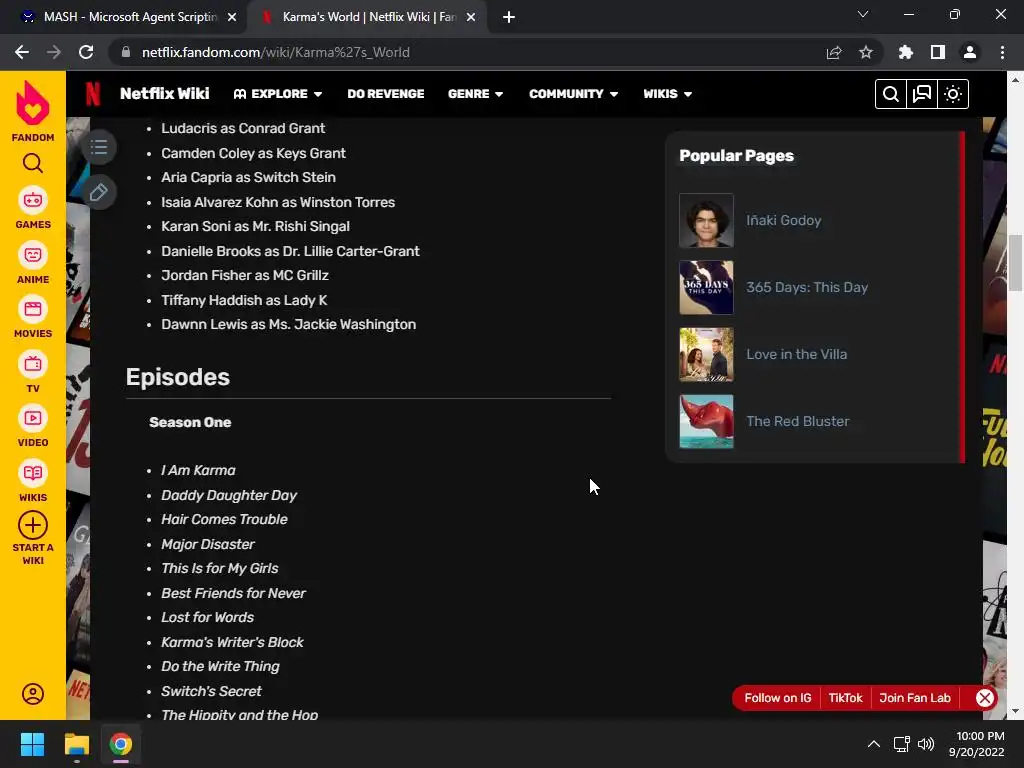Switch to the MASH Microsoft Agent tab
Screen dimensions: 1024x768
coord(122,17)
